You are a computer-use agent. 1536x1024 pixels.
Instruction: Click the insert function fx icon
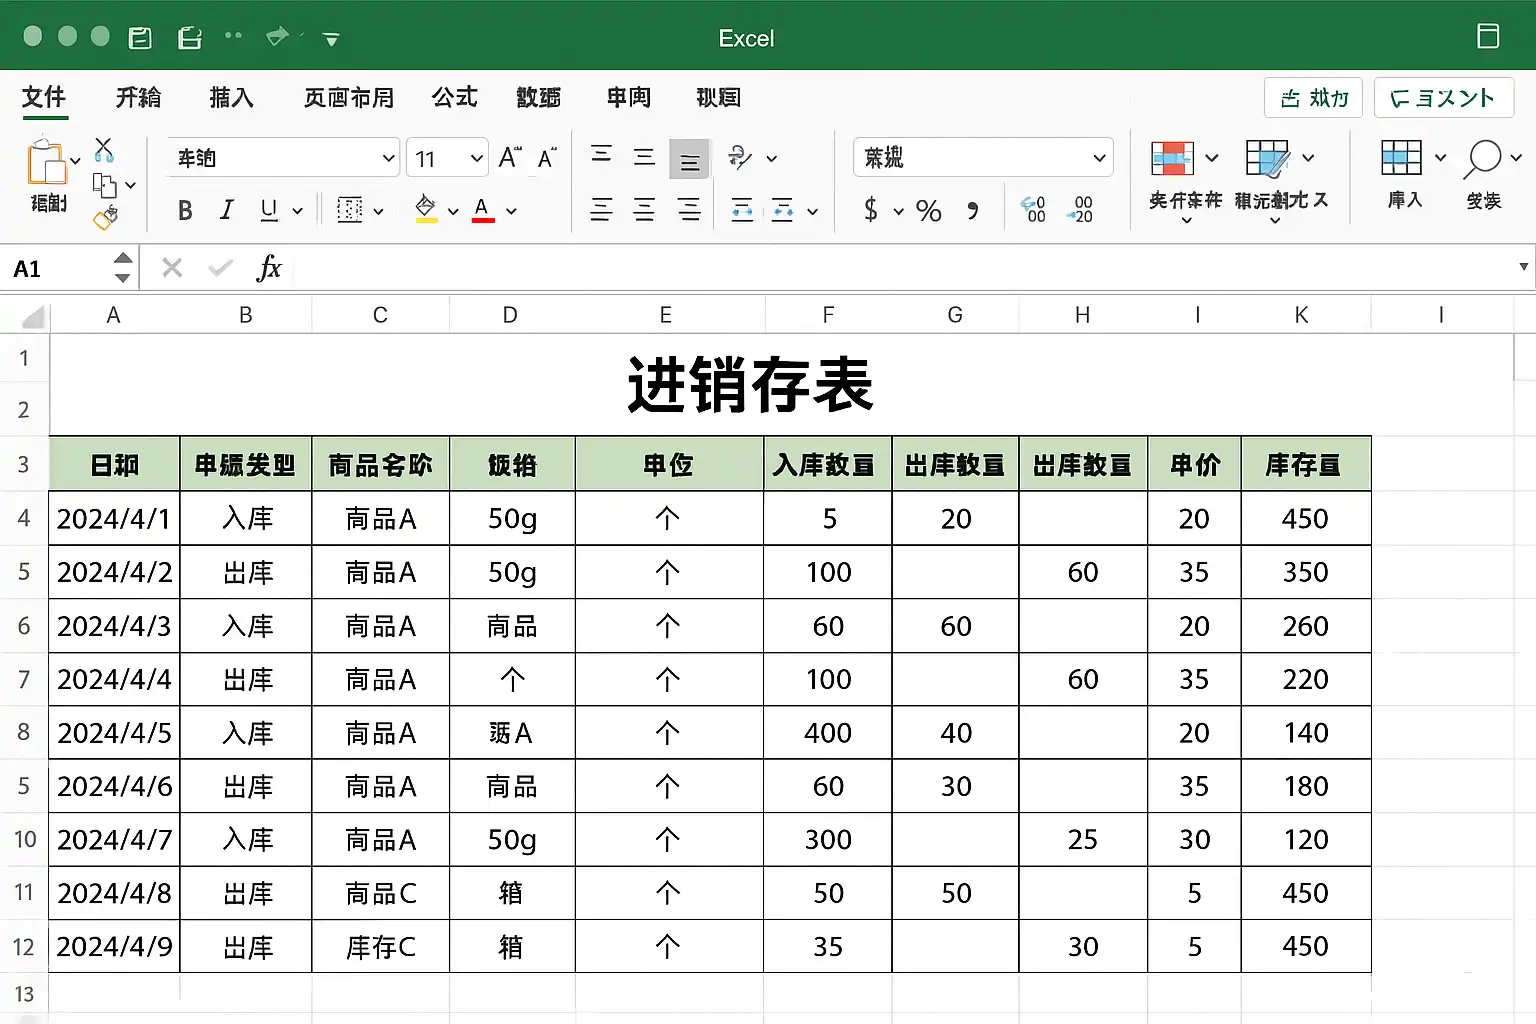pos(269,268)
